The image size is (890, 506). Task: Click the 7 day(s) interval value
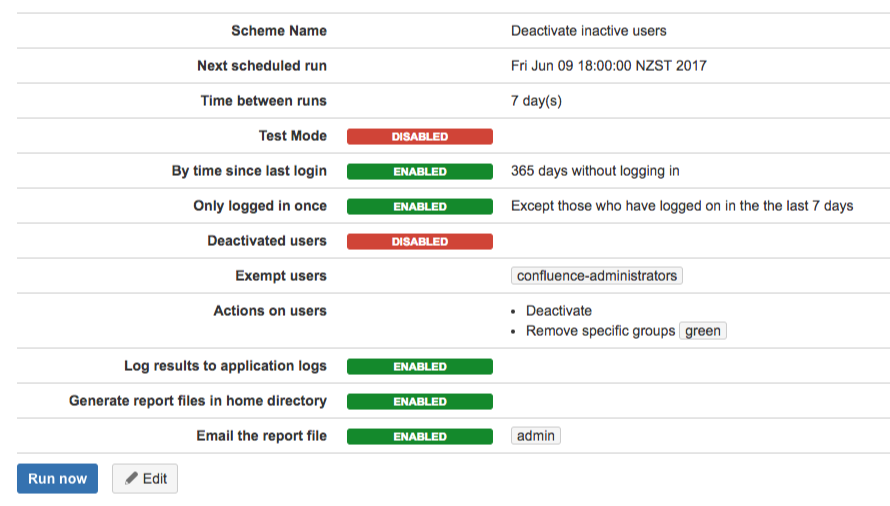pyautogui.click(x=536, y=101)
